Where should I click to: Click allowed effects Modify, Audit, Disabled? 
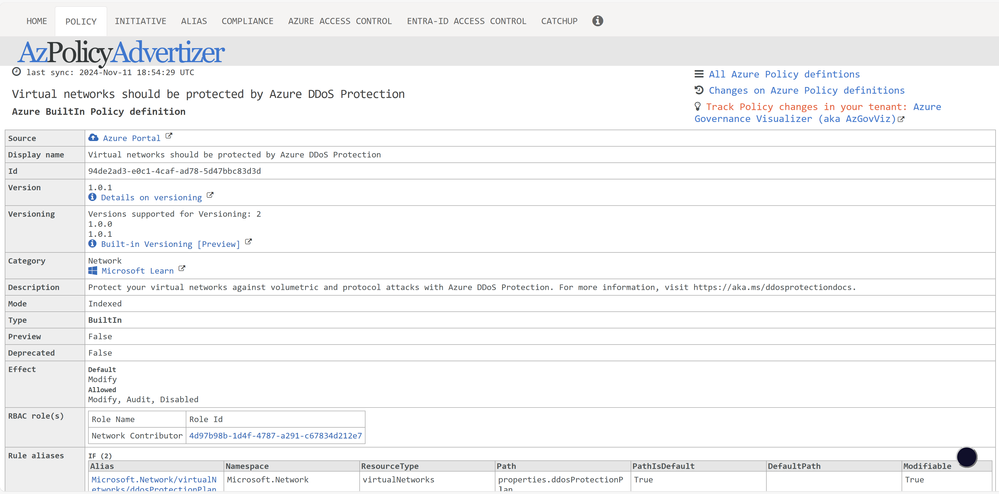[143, 400]
